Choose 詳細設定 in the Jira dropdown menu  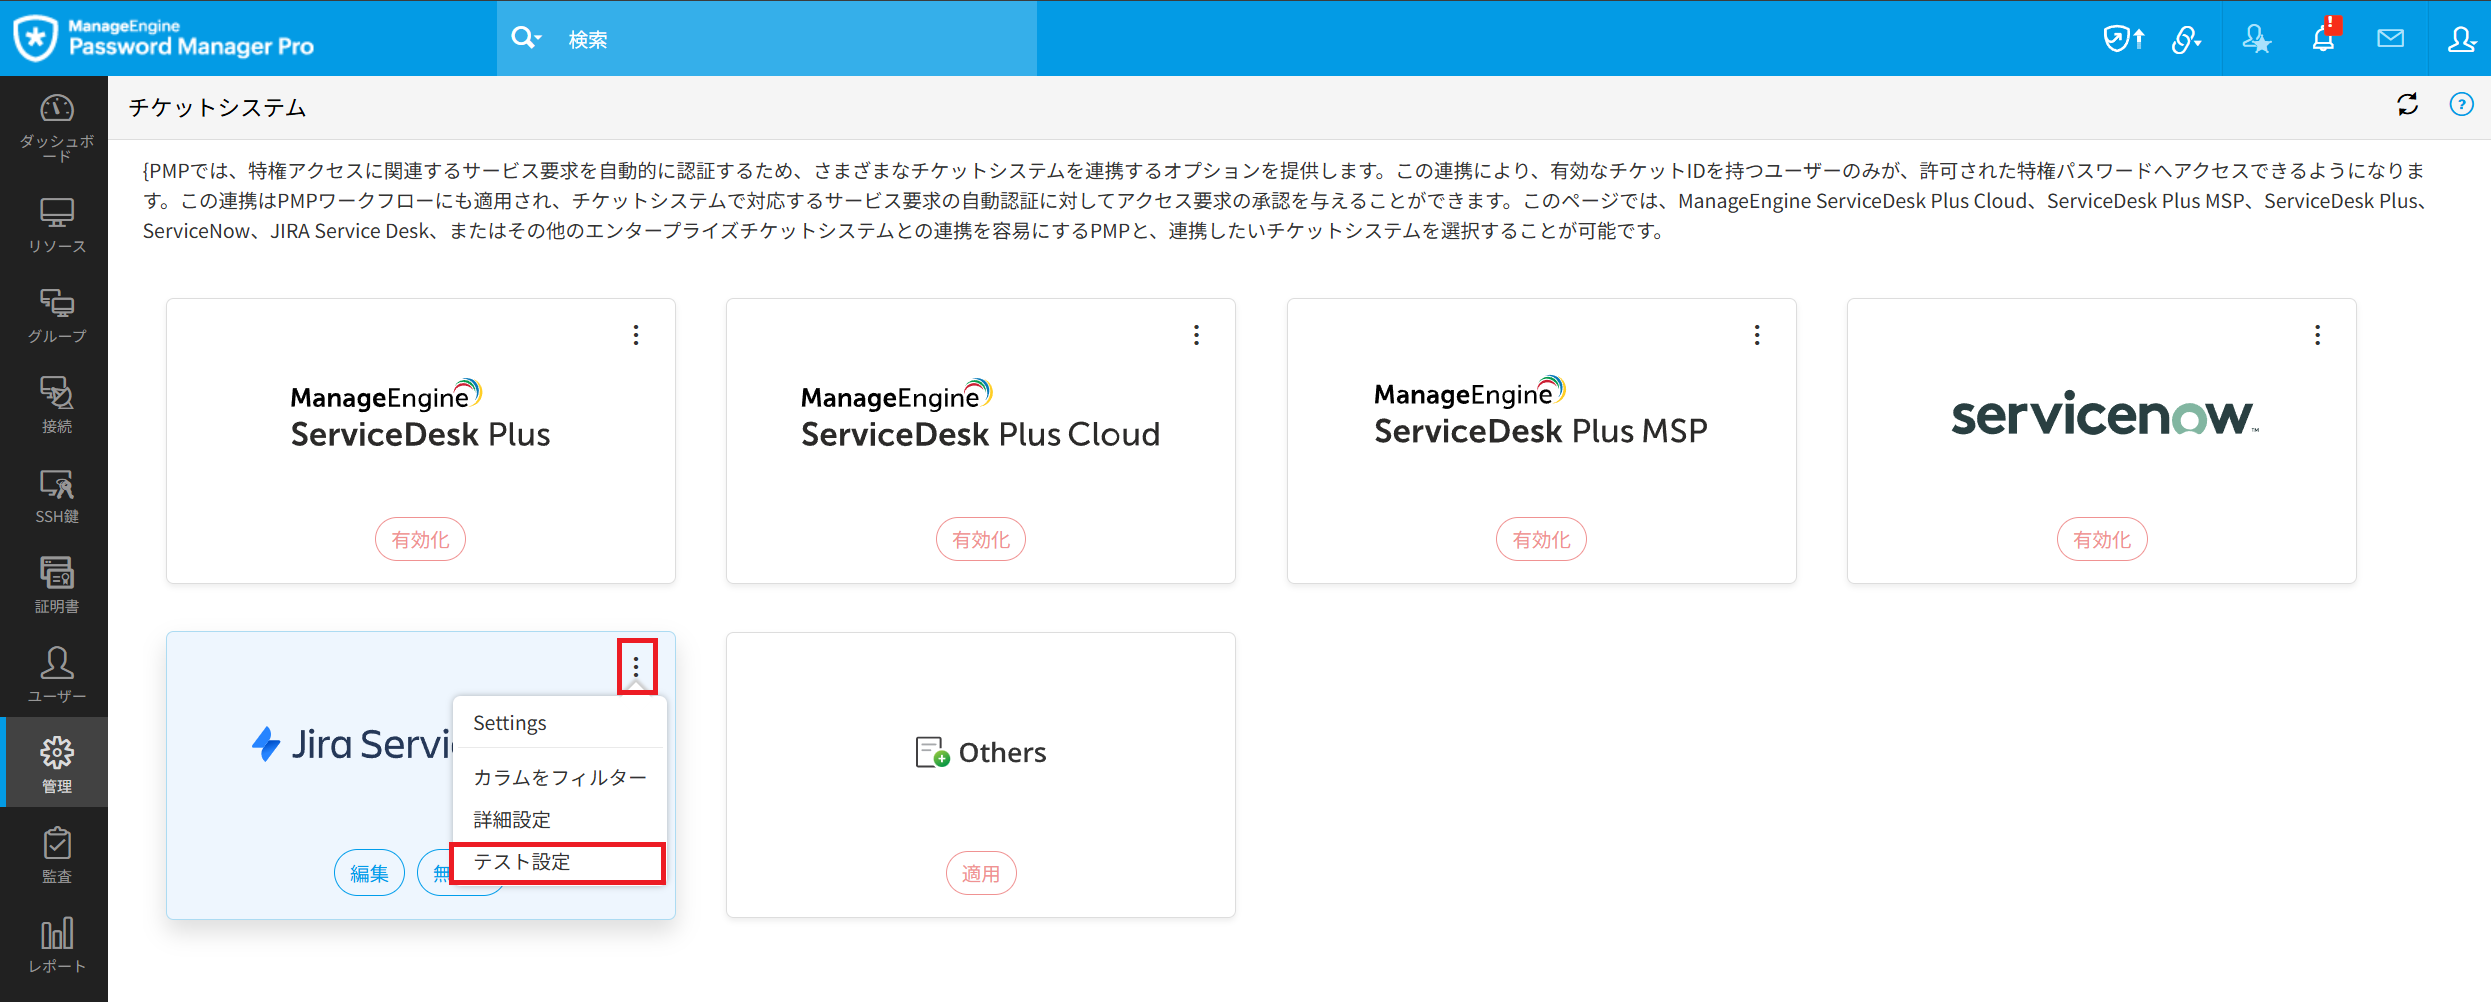(x=512, y=820)
